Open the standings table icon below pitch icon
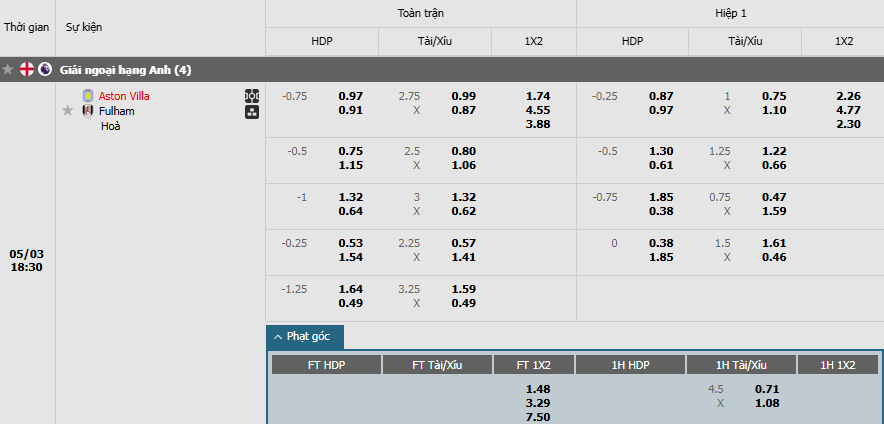The width and height of the screenshot is (884, 424). [252, 112]
